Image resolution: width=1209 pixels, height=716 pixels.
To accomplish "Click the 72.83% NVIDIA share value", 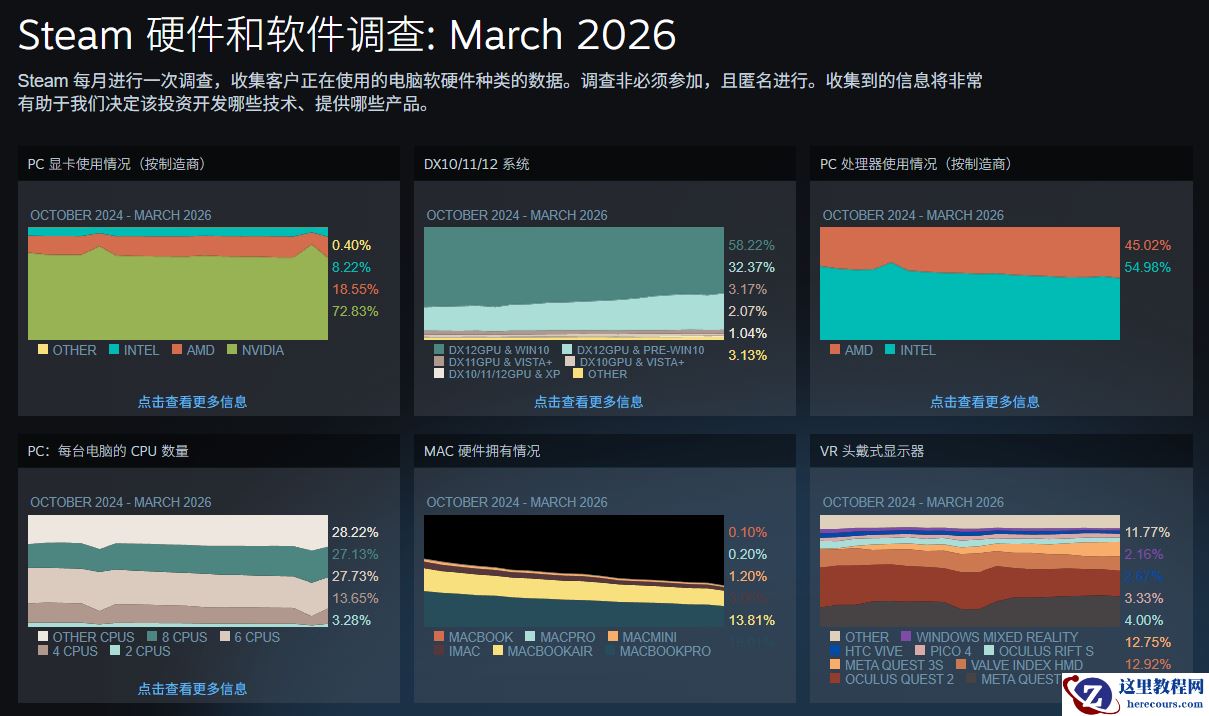I will tap(355, 311).
